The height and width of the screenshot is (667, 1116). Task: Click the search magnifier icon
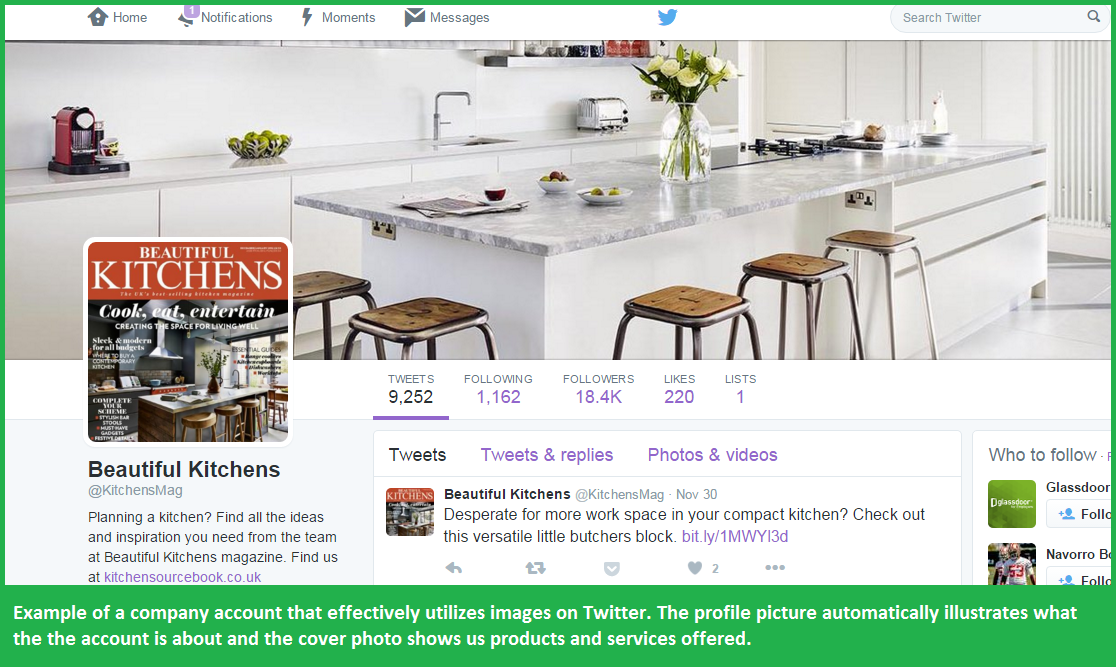click(1093, 16)
